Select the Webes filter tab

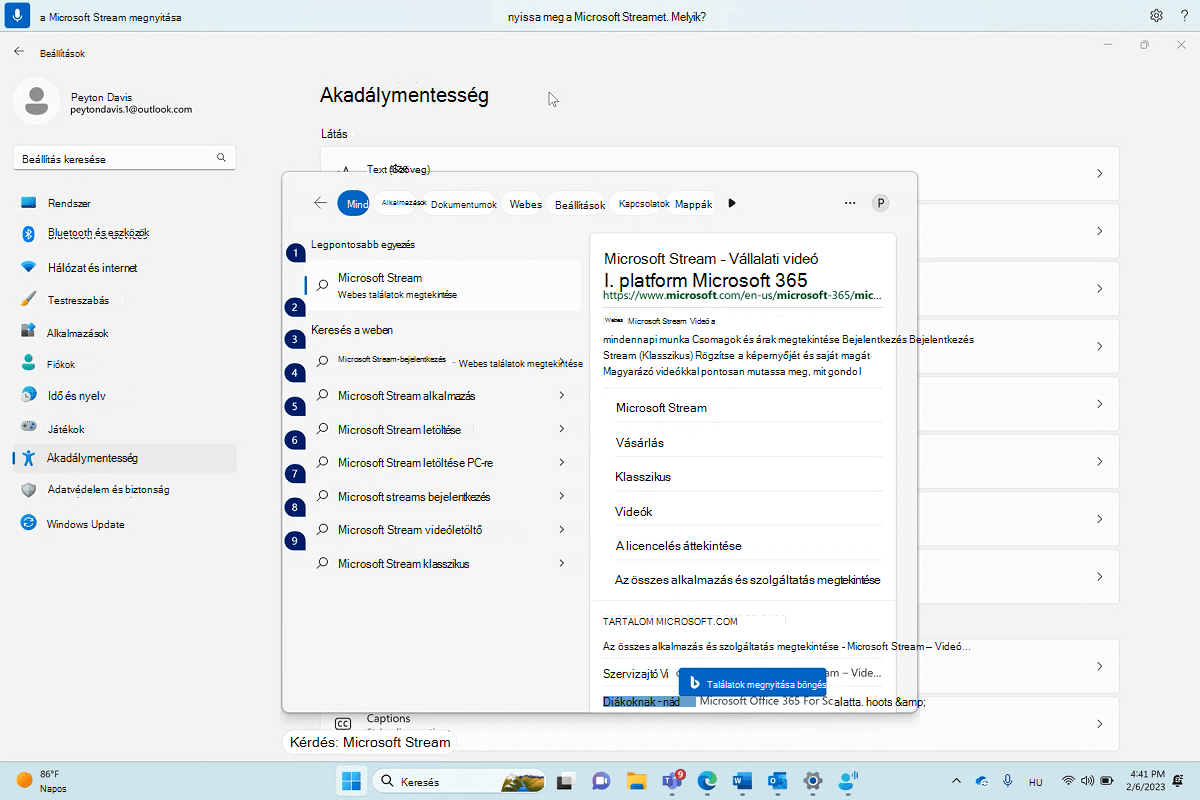(525, 204)
